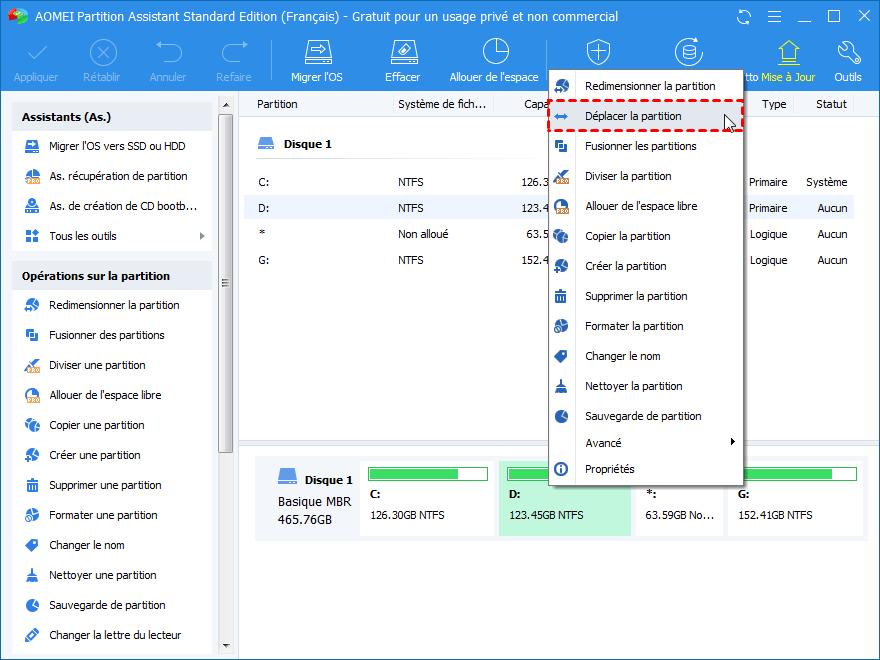The width and height of the screenshot is (880, 660).
Task: Choose Nettoyer la partition in context menu
Action: pyautogui.click(x=645, y=387)
